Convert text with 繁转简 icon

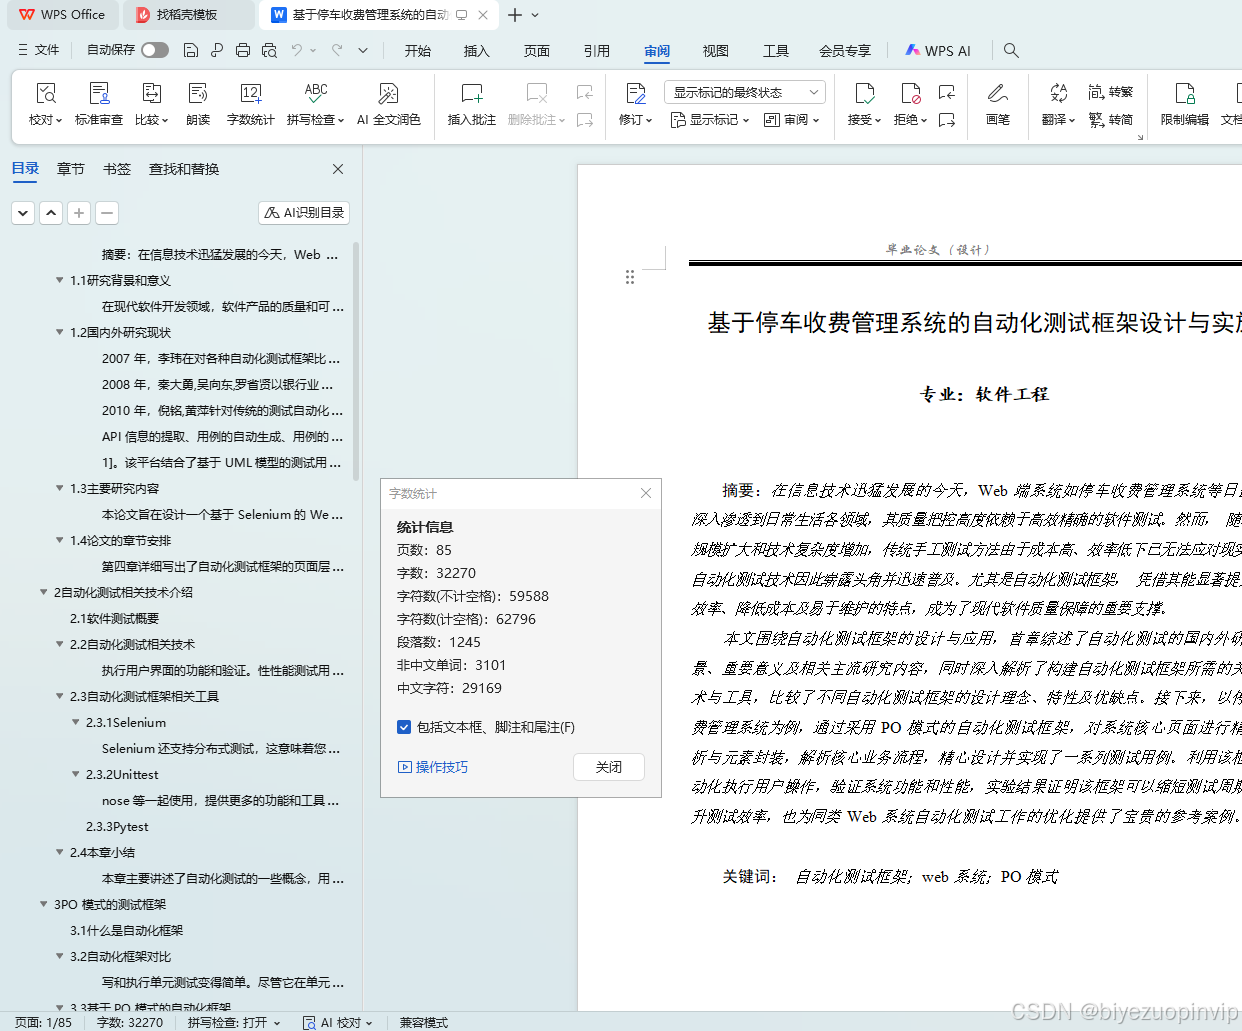pyautogui.click(x=1110, y=118)
